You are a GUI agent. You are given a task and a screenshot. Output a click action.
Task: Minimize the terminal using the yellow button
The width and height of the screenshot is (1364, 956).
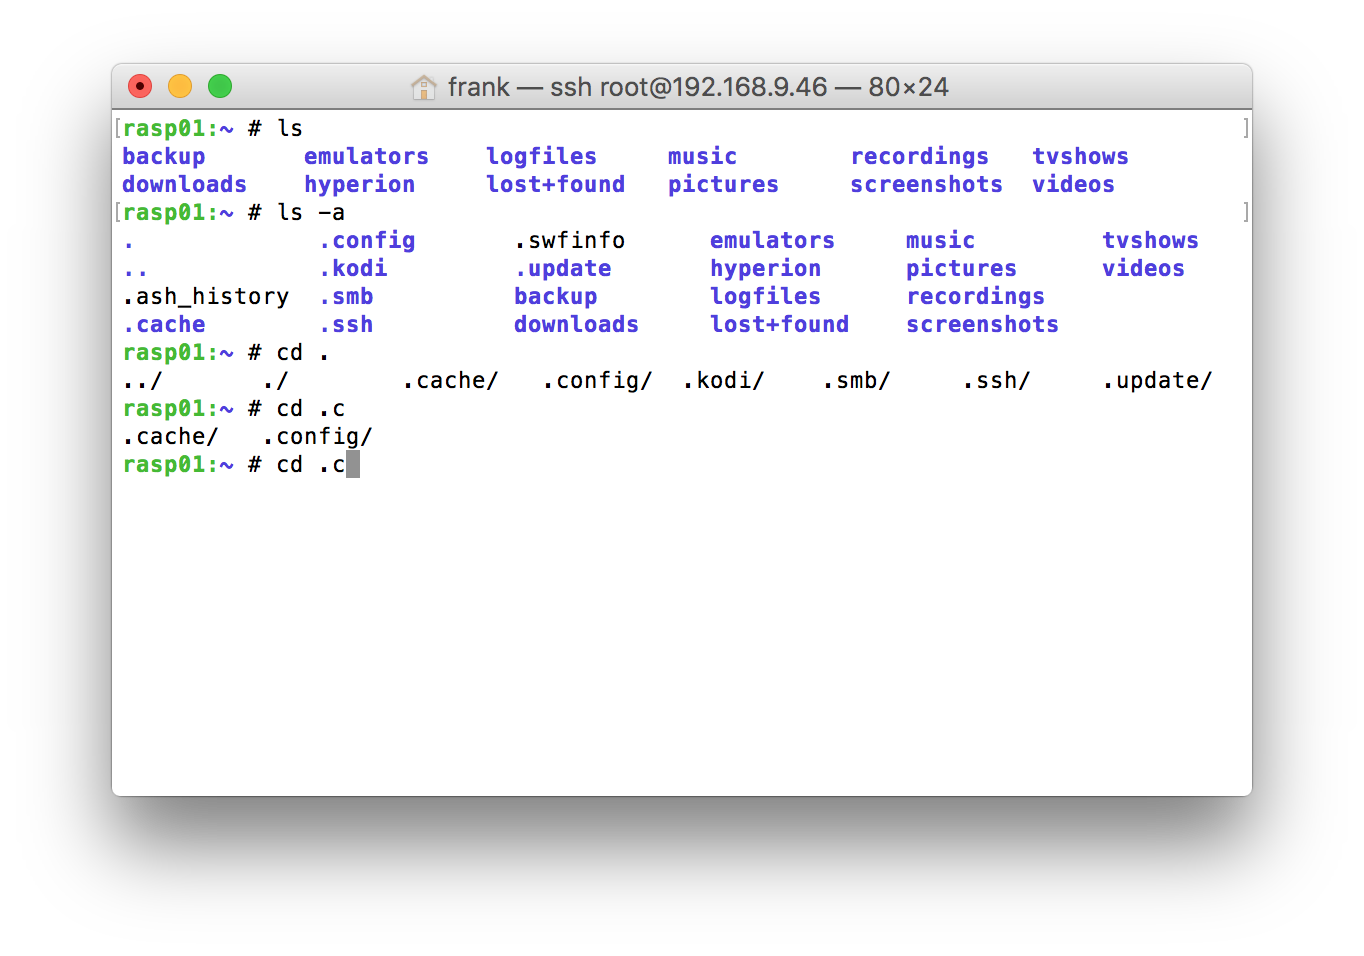coord(180,87)
